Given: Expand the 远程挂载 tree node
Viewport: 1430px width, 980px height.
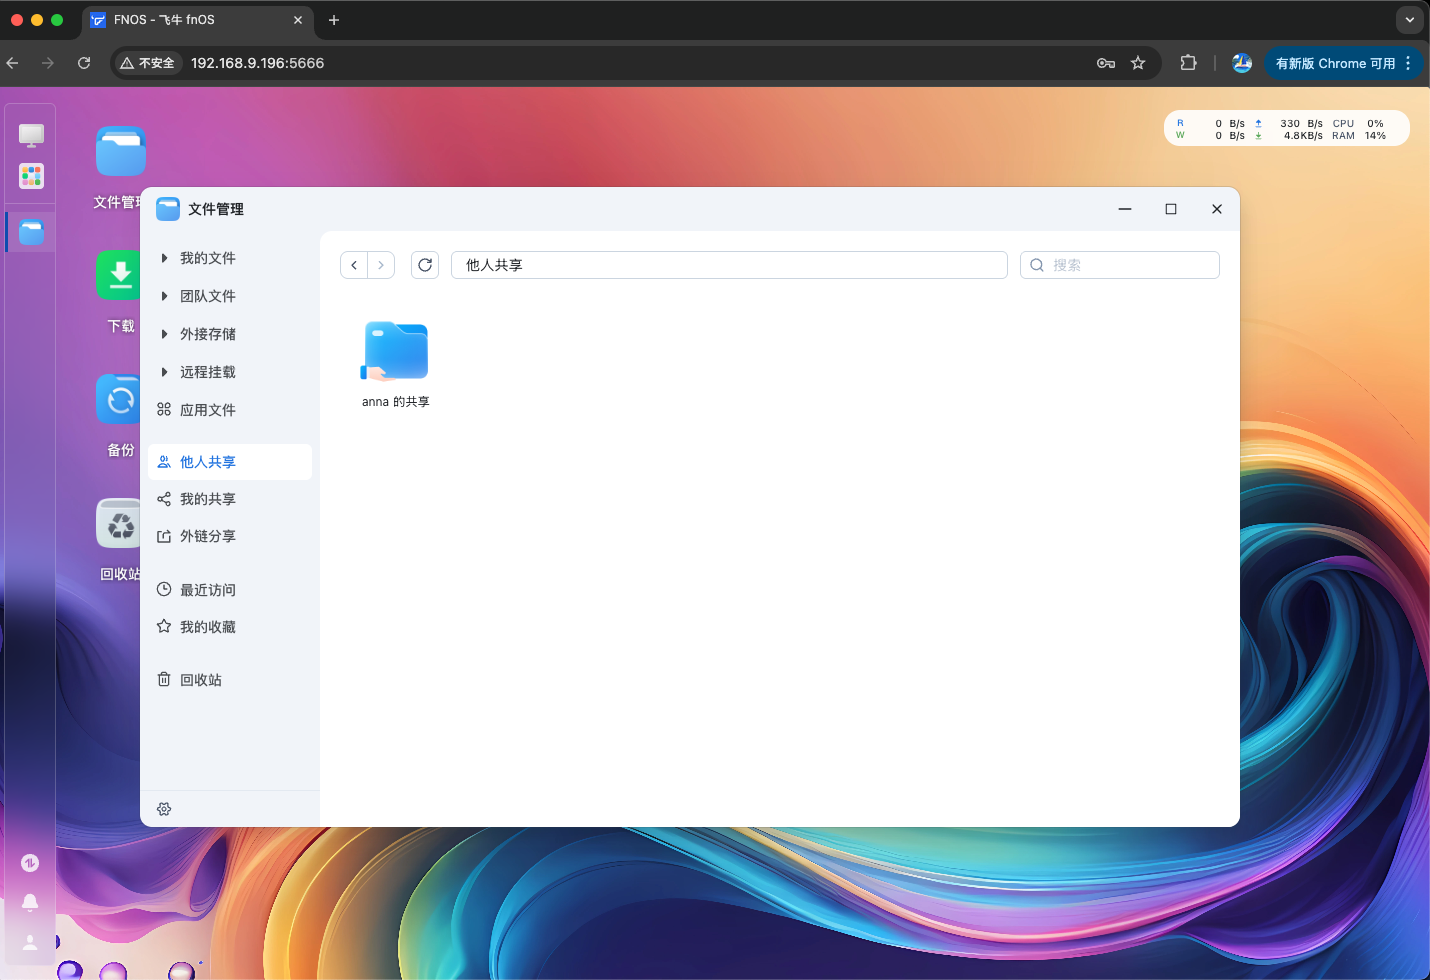Looking at the screenshot, I should click(164, 372).
